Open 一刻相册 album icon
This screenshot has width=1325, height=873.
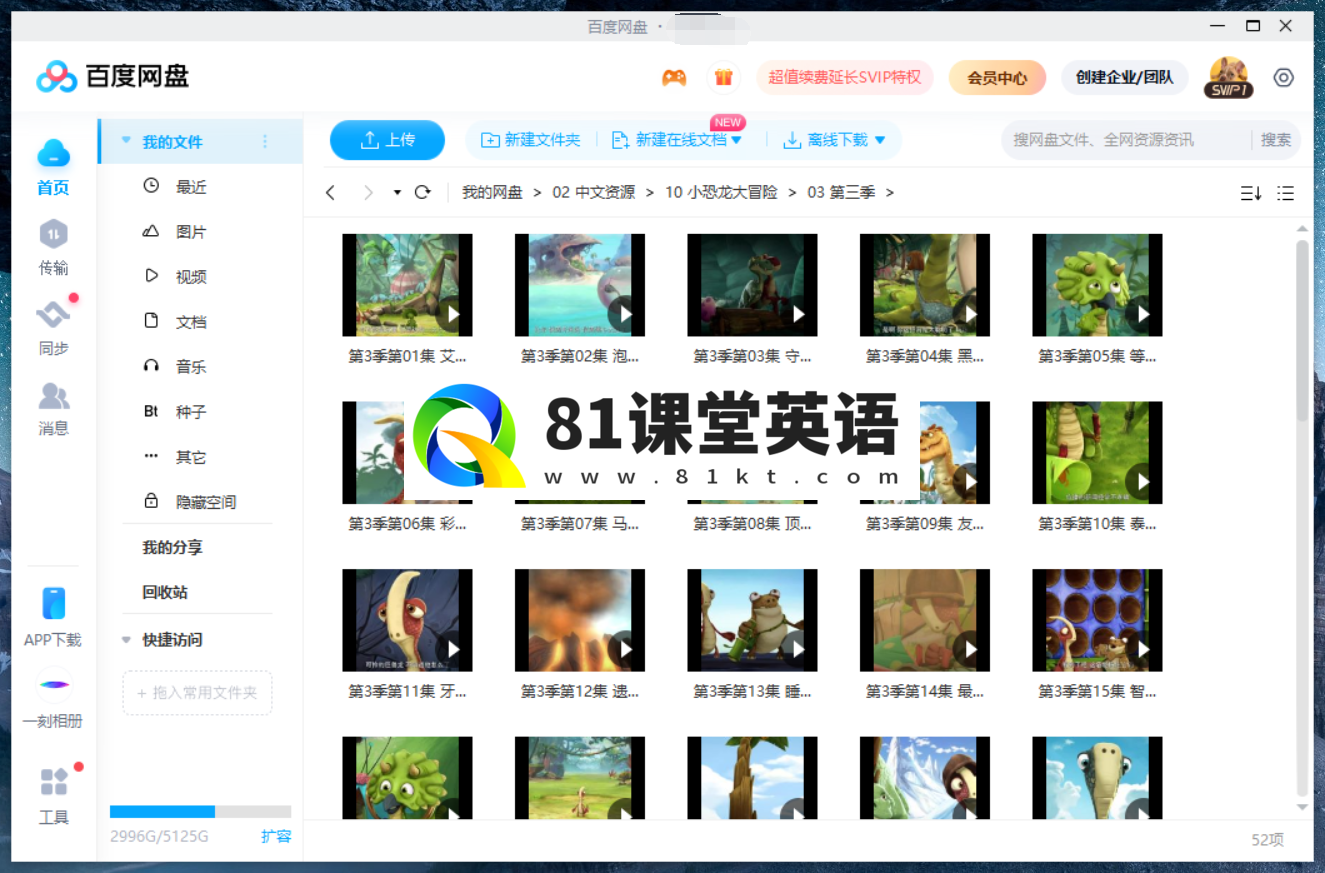click(54, 685)
